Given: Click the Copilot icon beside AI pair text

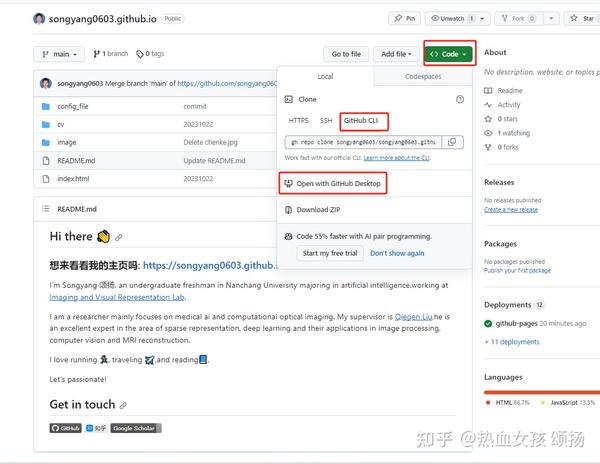Looking at the screenshot, I should 289,236.
